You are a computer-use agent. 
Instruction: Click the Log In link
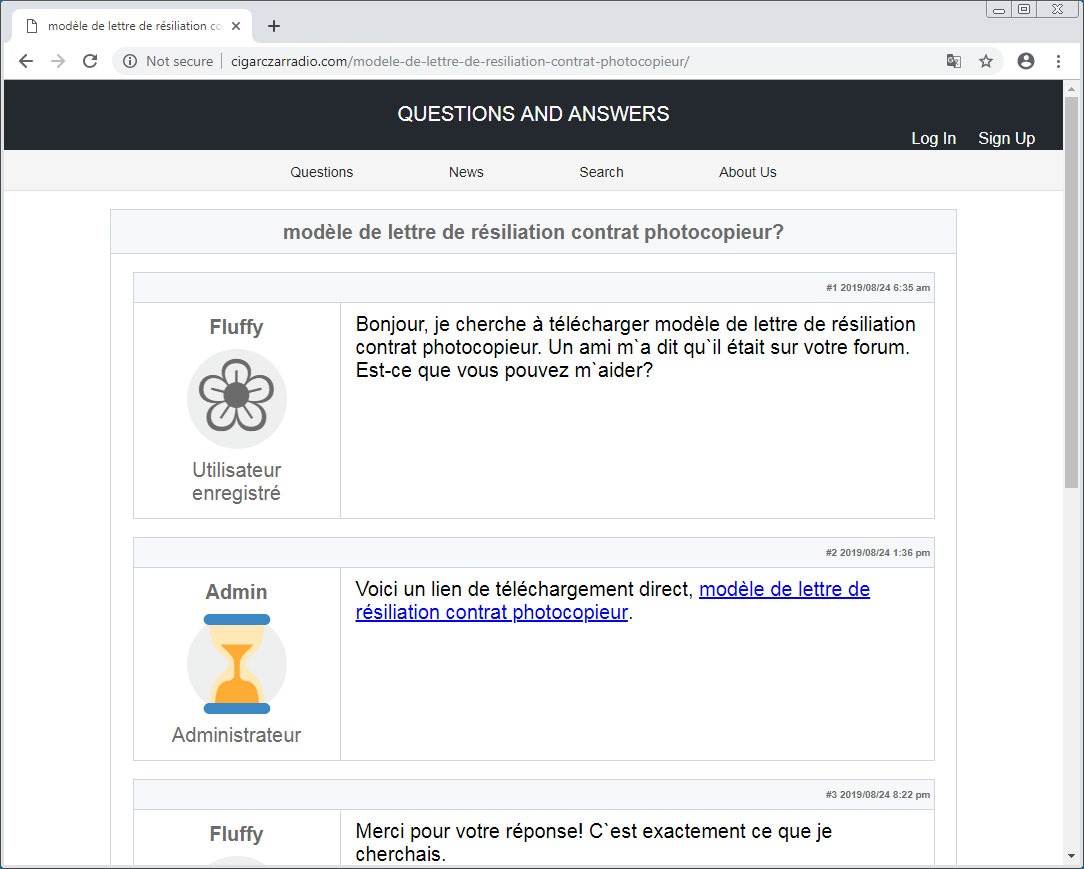[x=933, y=138]
